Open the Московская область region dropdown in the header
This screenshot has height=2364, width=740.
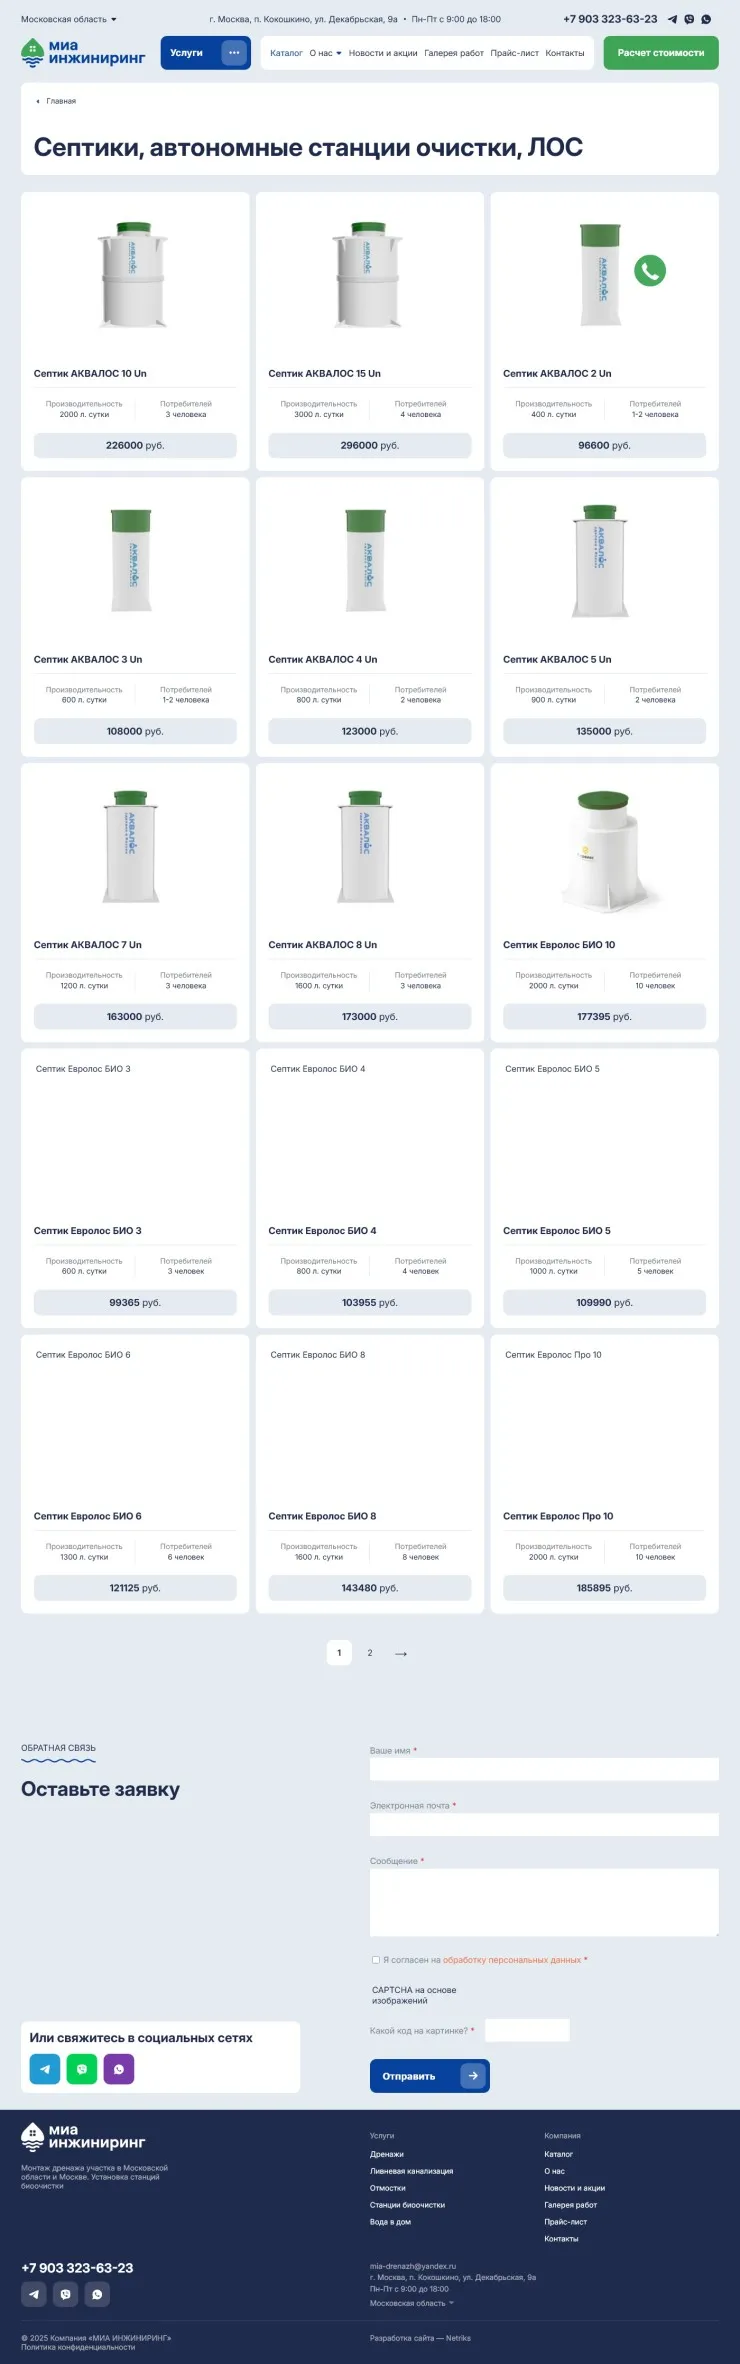pos(69,19)
